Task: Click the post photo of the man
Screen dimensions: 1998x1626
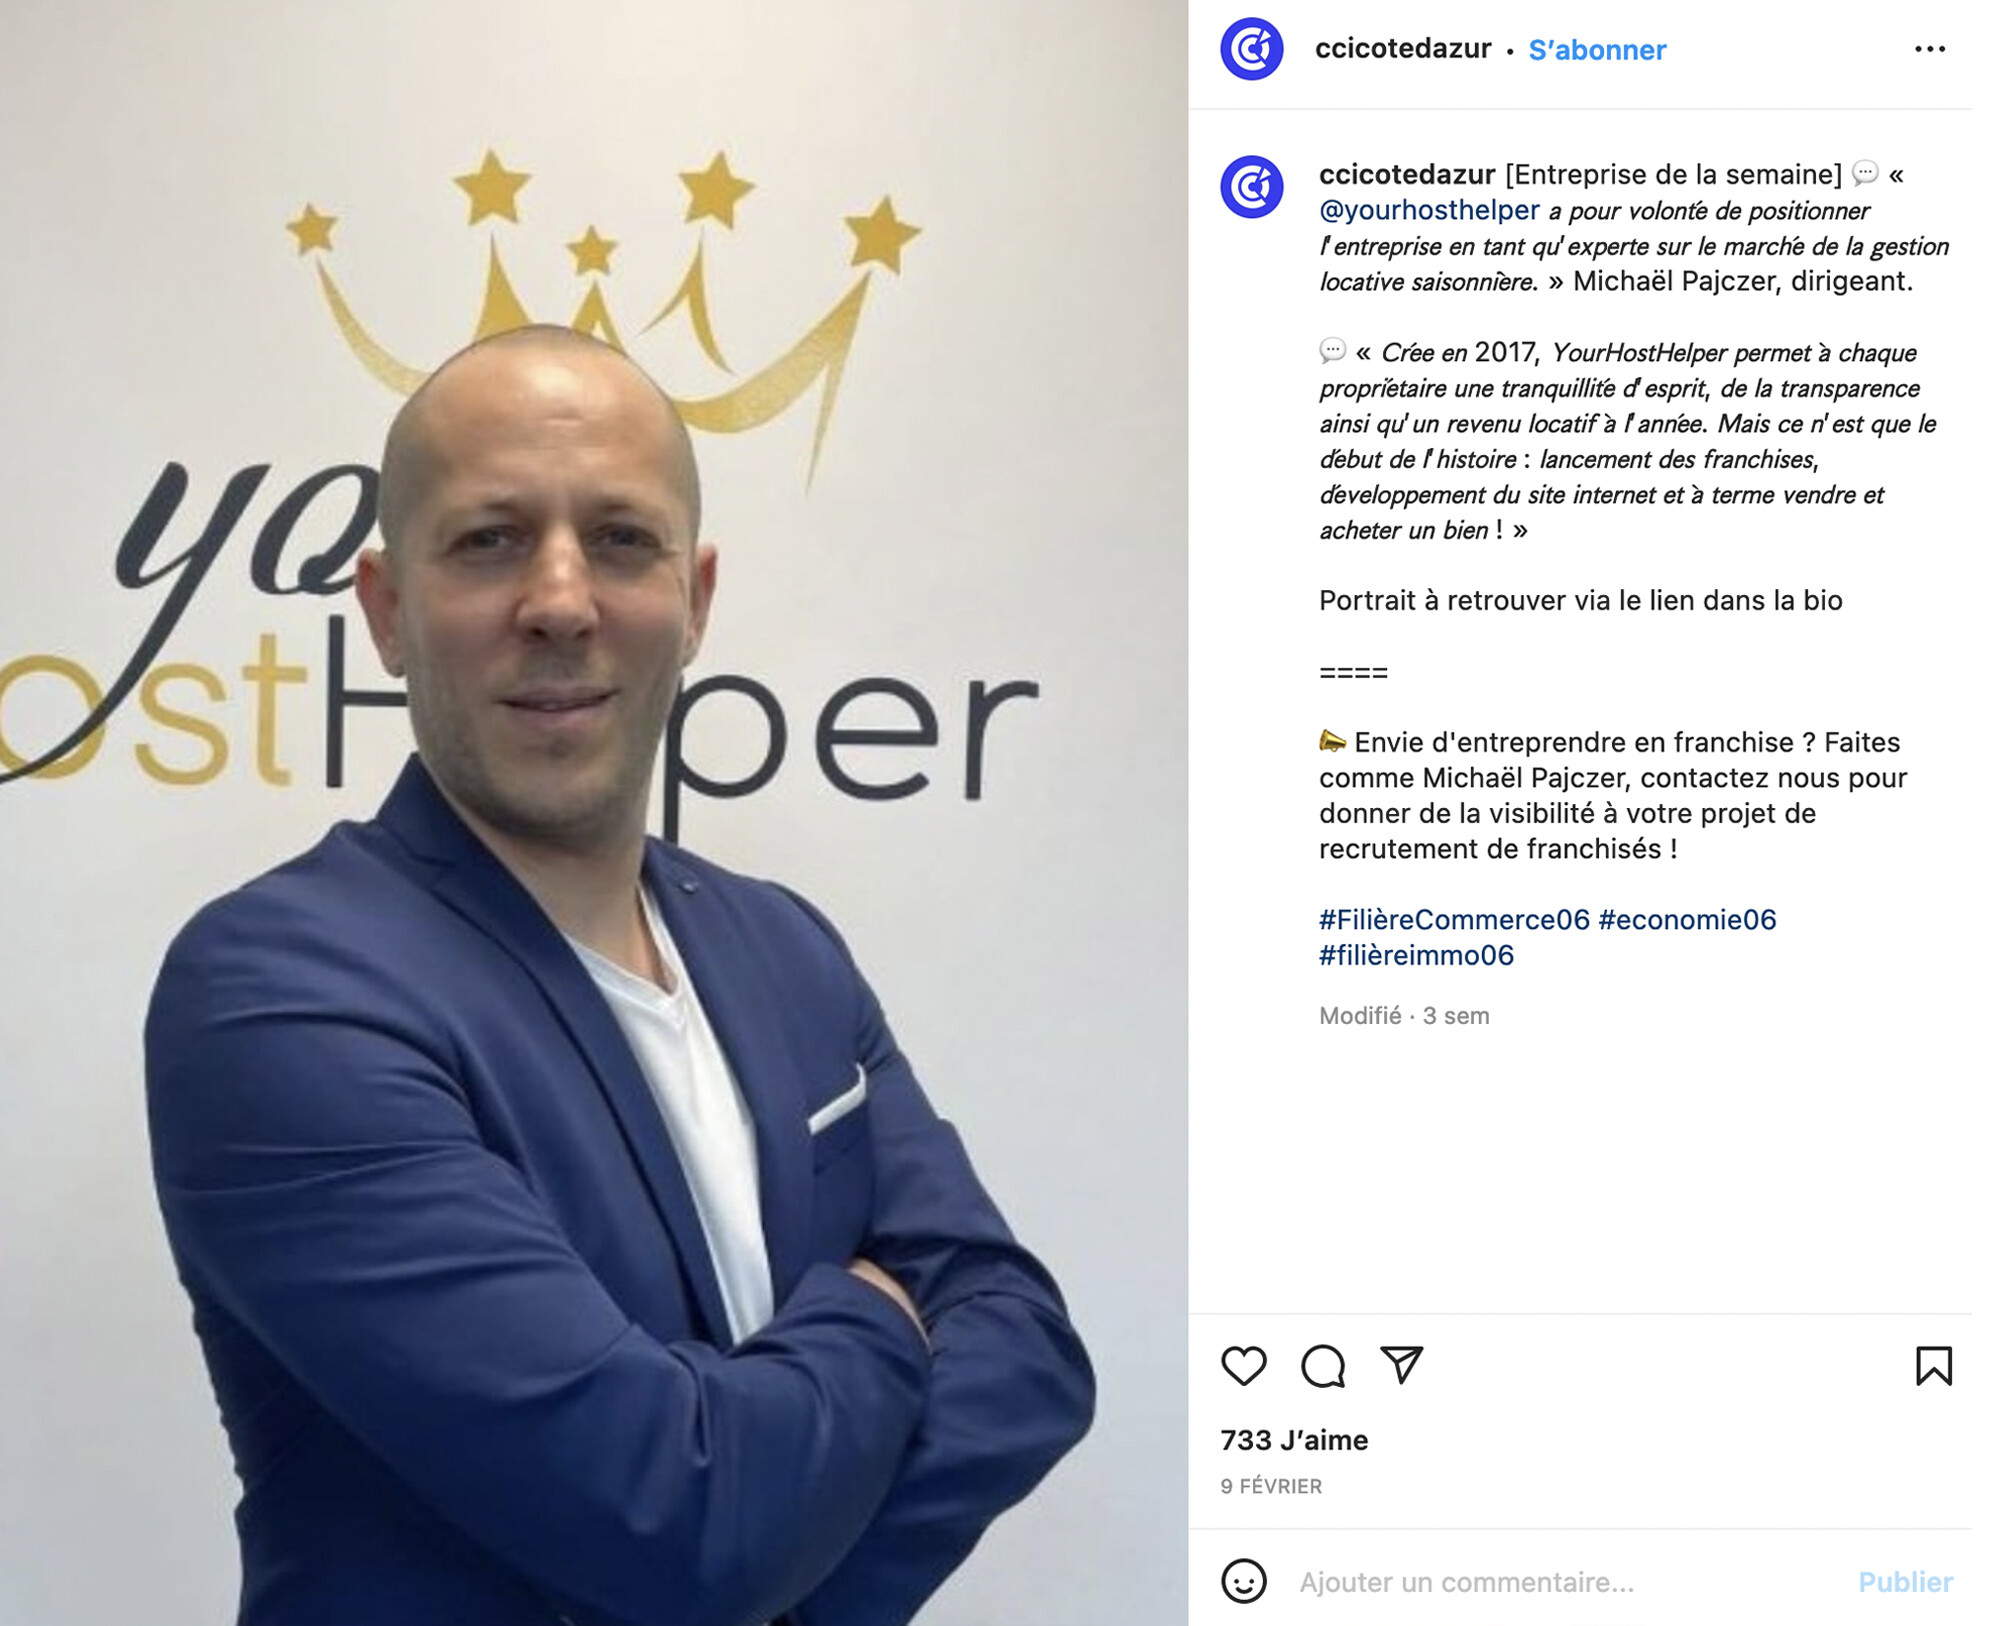Action: click(594, 813)
